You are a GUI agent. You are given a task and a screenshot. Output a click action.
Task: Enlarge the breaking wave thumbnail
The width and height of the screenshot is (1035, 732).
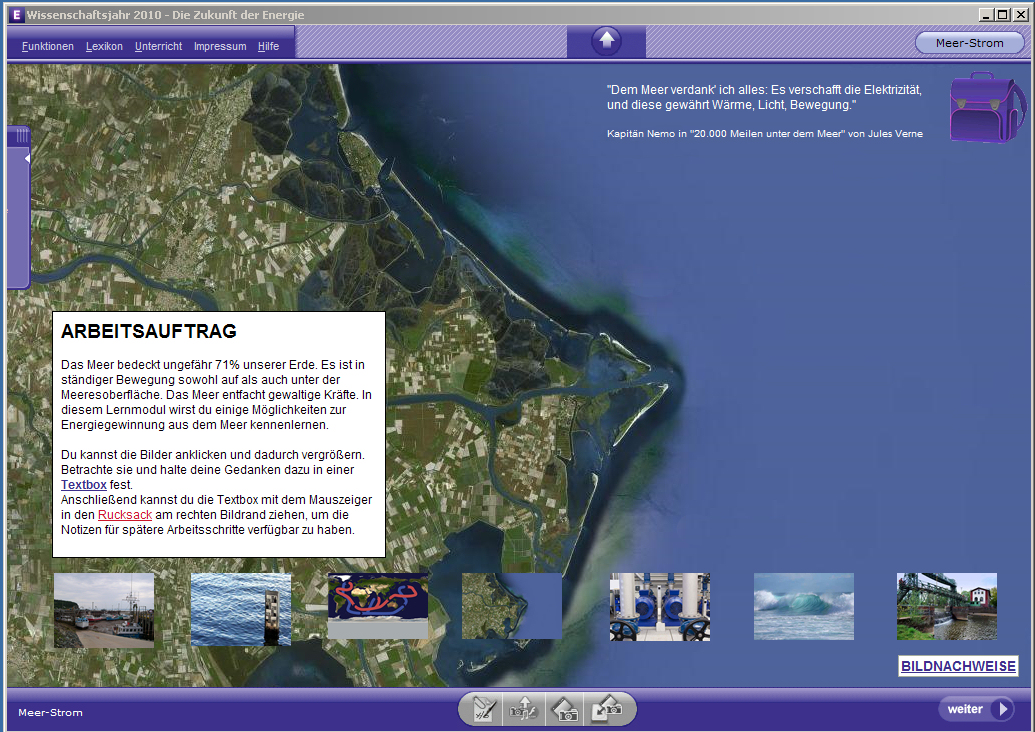point(803,606)
